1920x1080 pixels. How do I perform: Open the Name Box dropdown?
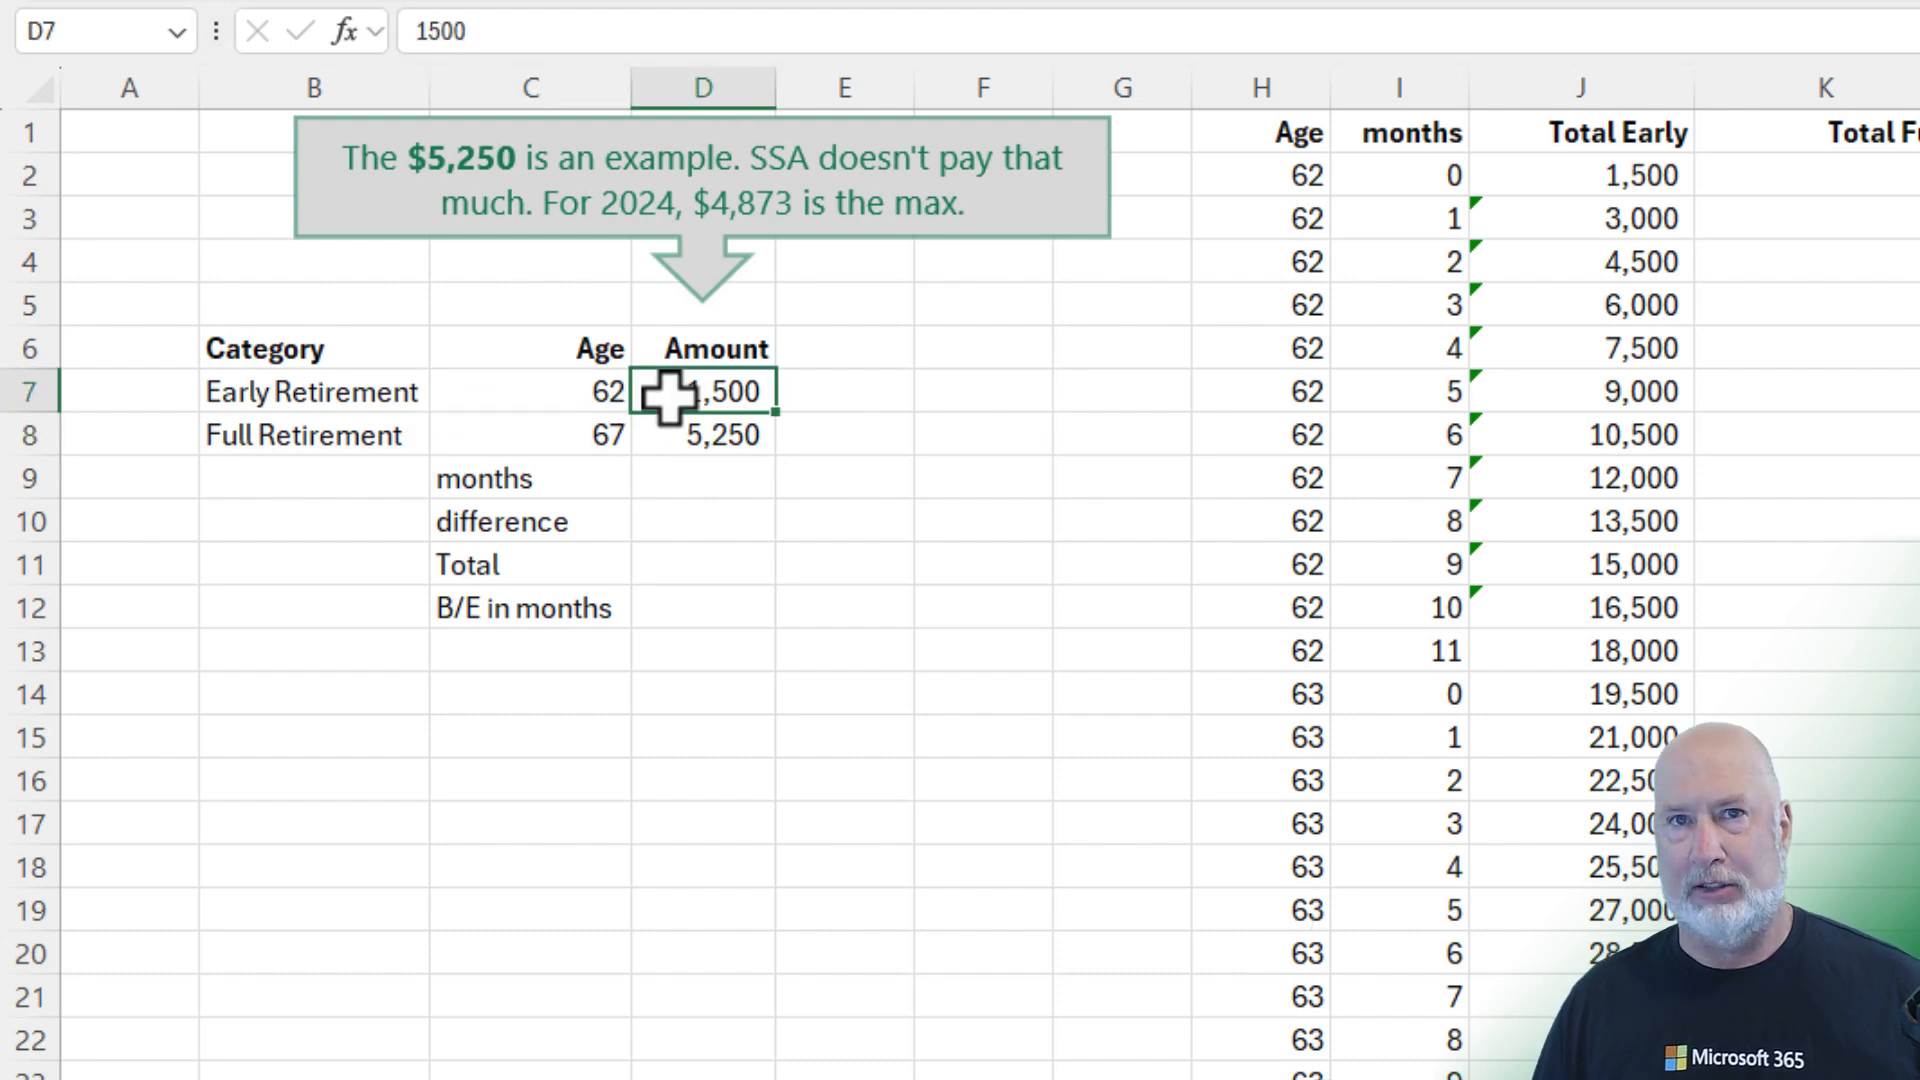177,32
